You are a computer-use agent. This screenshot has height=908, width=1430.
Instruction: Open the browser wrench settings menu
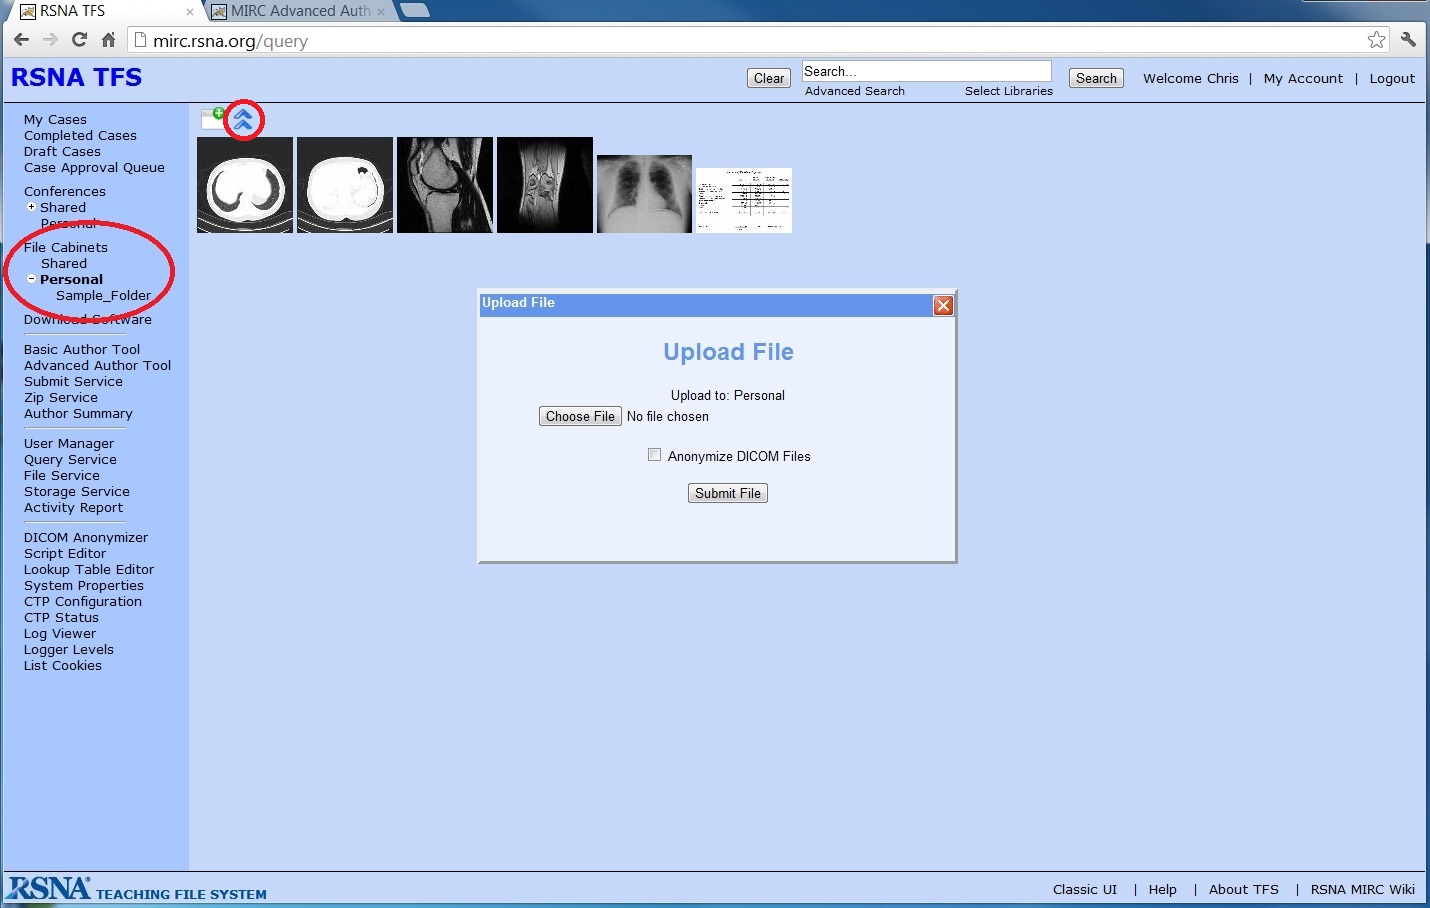coord(1409,40)
